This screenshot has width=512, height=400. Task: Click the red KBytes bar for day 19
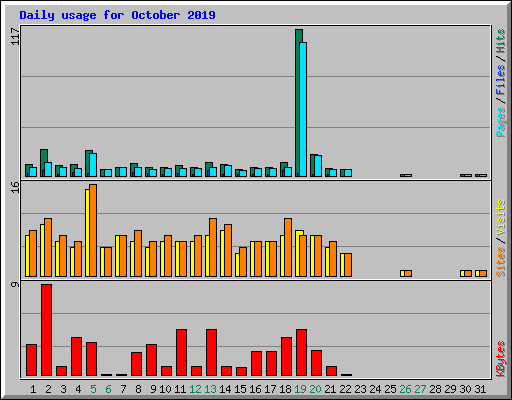(301, 353)
